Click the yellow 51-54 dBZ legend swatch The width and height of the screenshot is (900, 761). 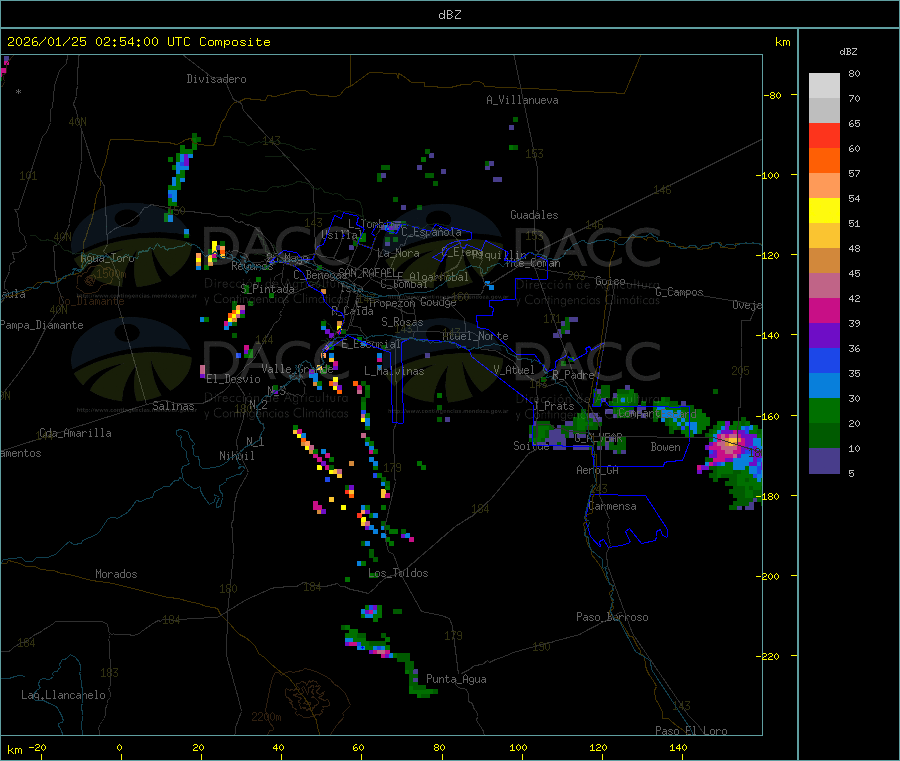tap(824, 211)
